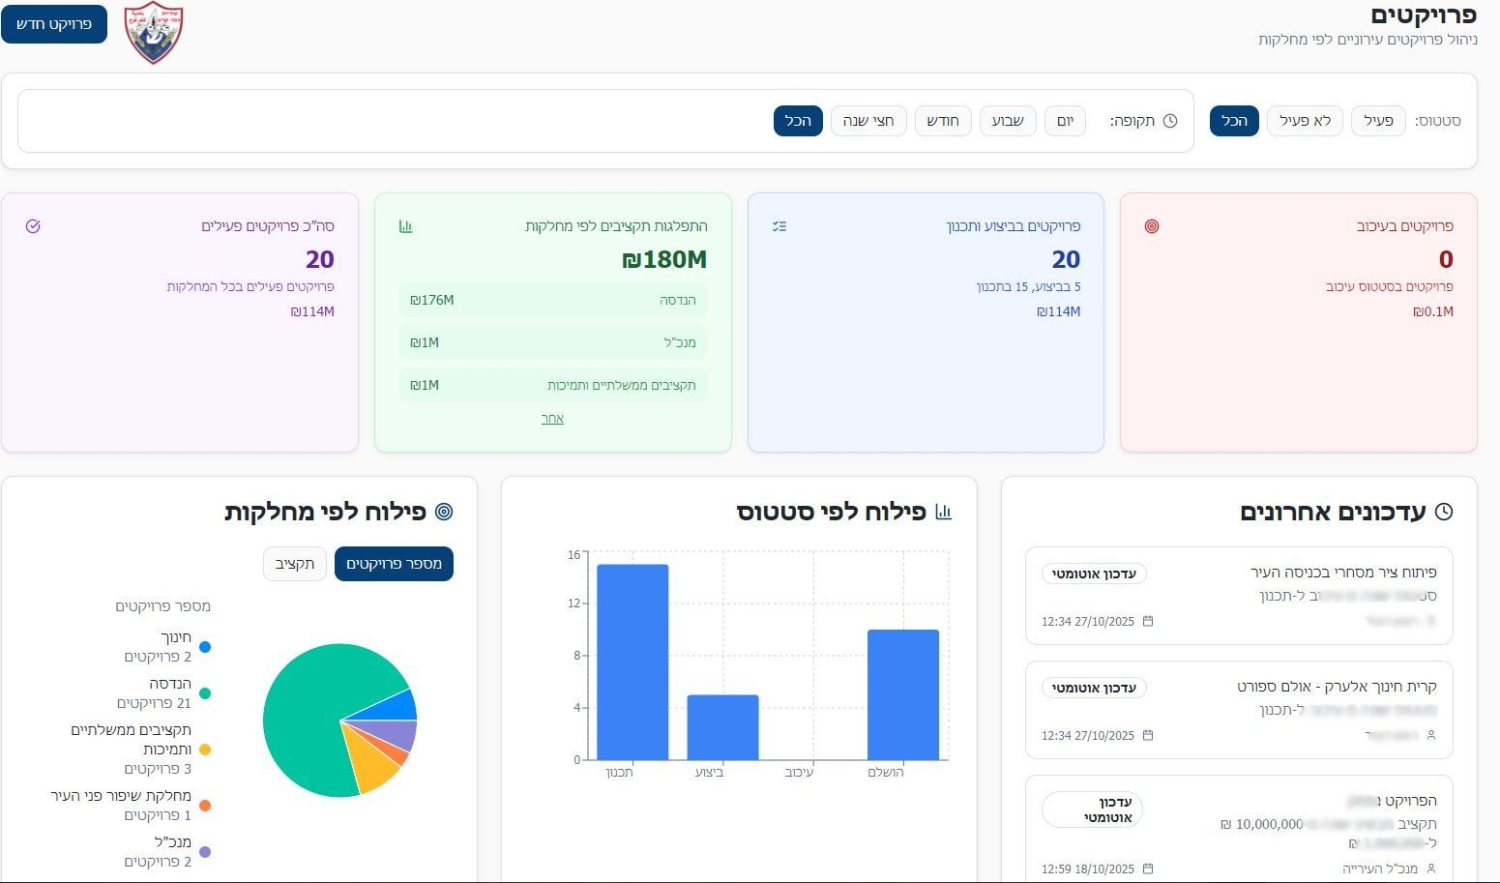Click the green הנדסה legend dot
This screenshot has height=883, width=1500.
tap(205, 693)
